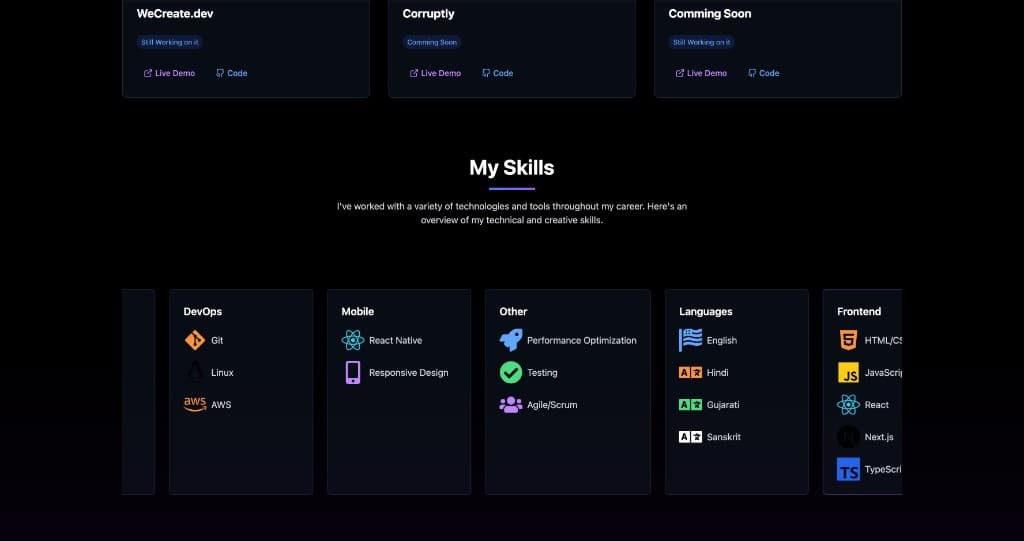Click the Testing green checkmark icon
Image resolution: width=1024 pixels, height=541 pixels.
pyautogui.click(x=511, y=372)
